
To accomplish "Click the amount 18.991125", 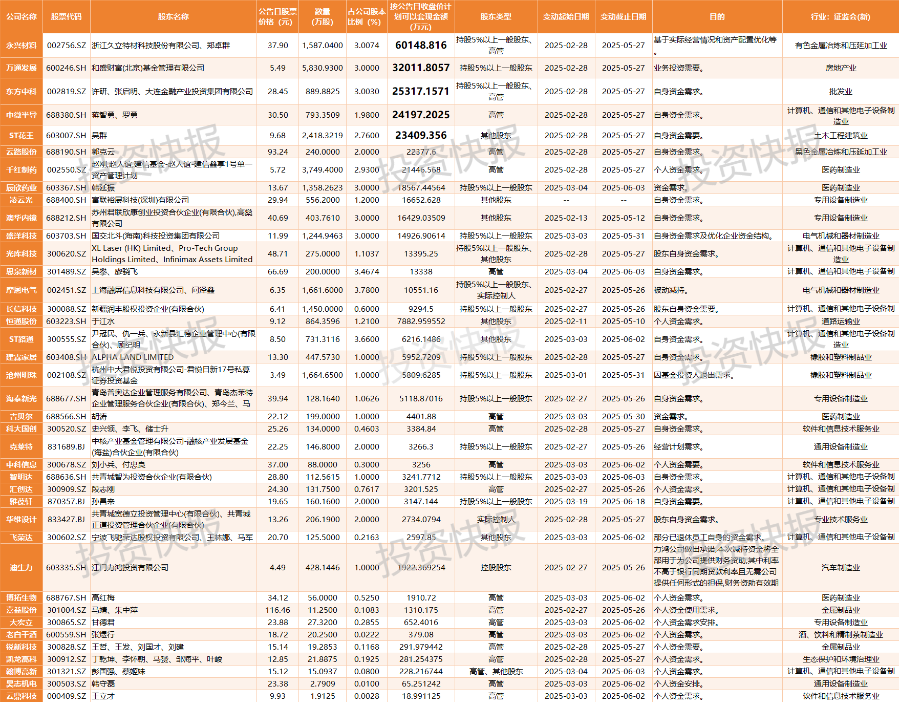I will tap(421, 696).
